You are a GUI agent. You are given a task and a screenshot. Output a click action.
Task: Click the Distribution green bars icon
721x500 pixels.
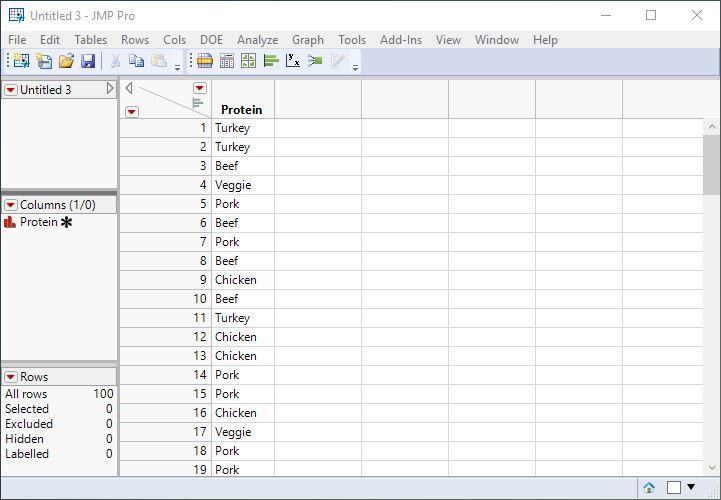271,61
